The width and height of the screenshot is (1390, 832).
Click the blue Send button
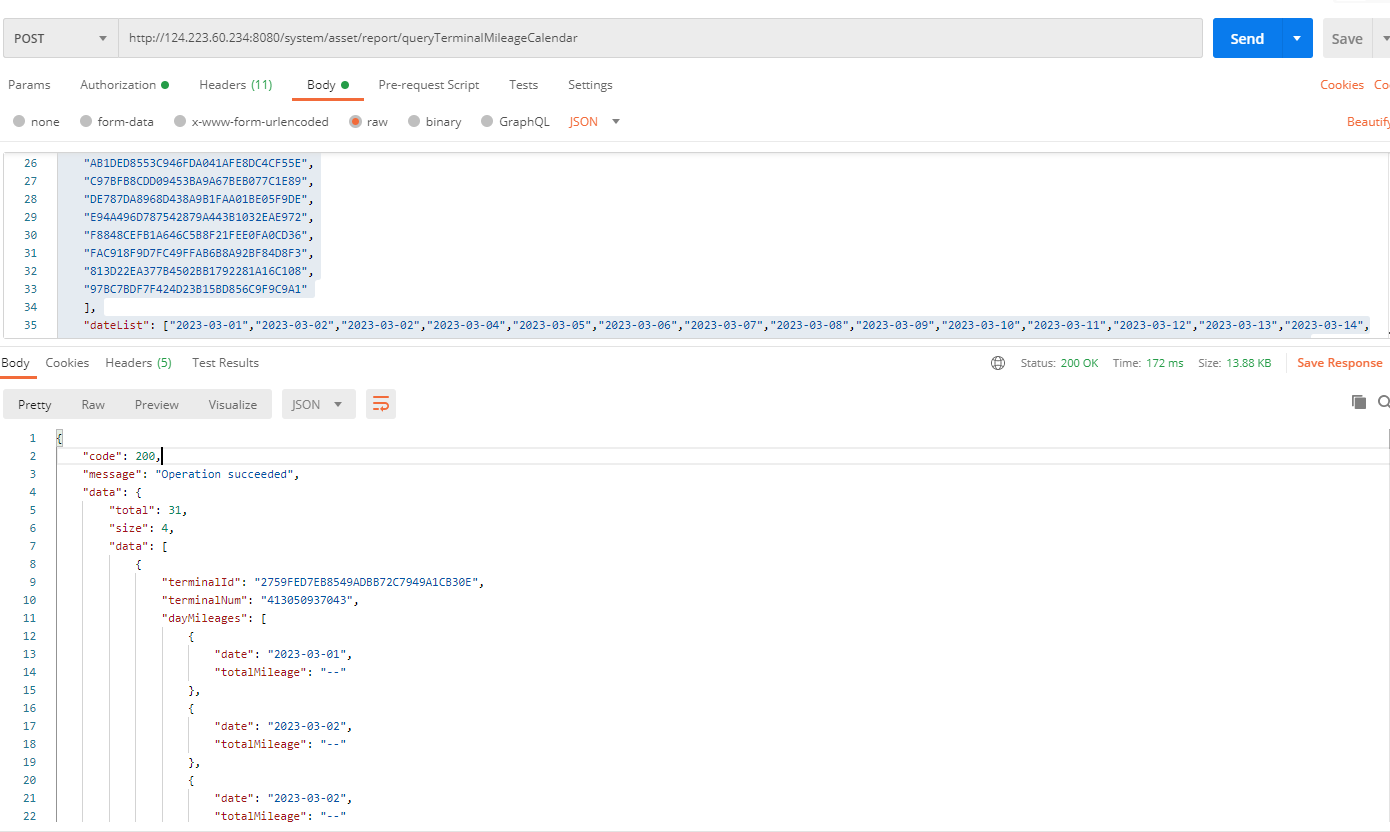tap(1246, 39)
